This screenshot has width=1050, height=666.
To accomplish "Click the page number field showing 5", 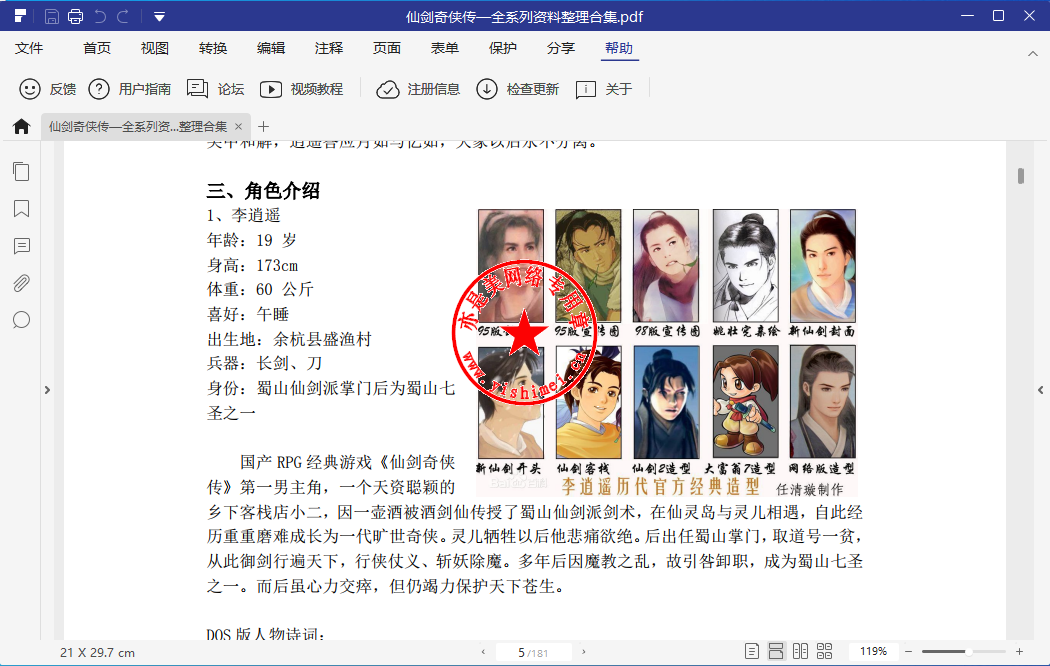I will click(533, 652).
